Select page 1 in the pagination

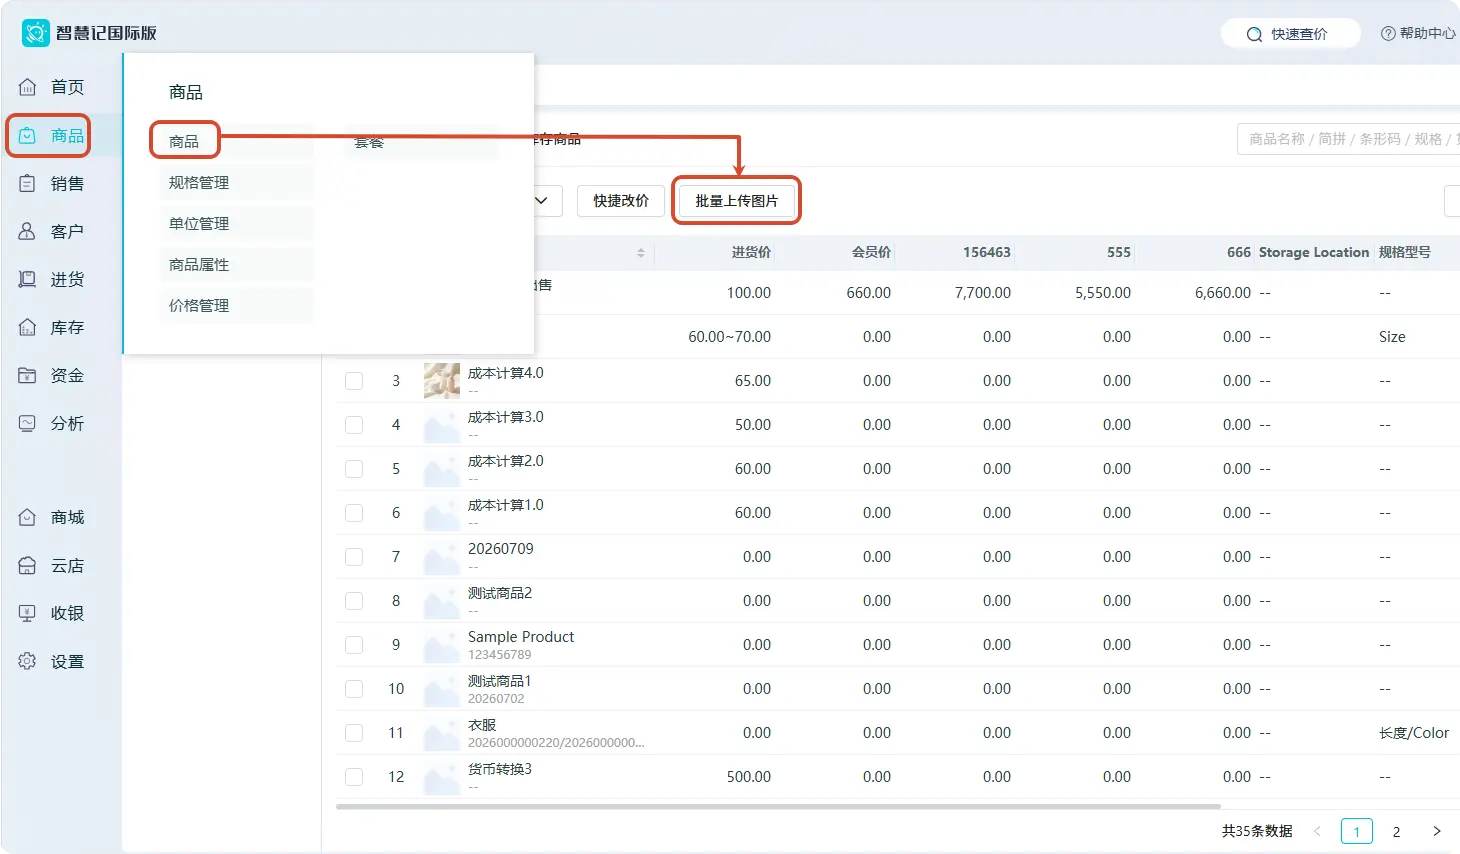click(1357, 831)
